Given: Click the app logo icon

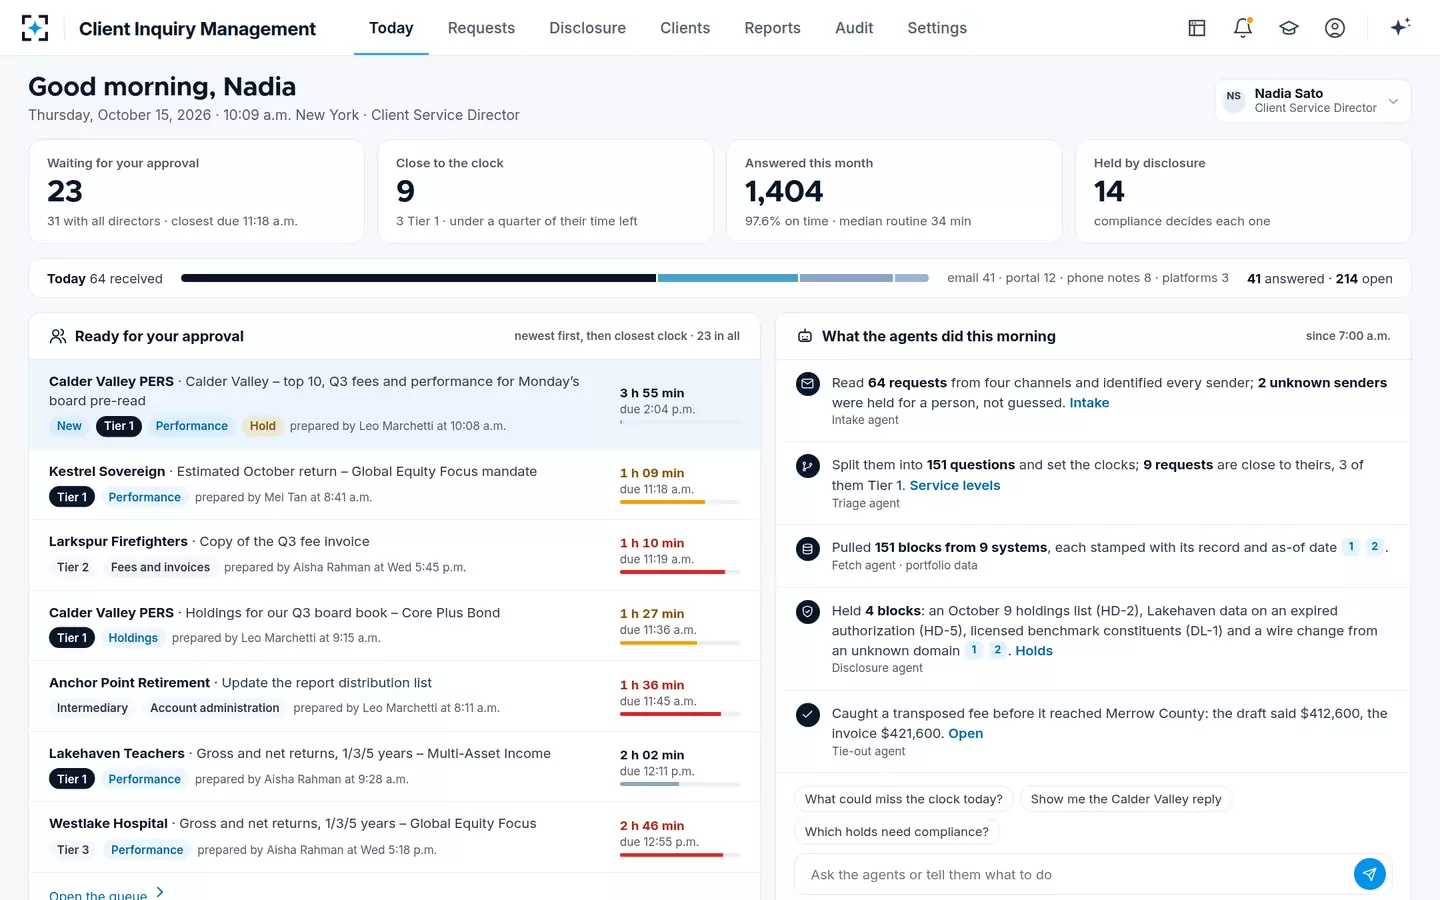Looking at the screenshot, I should [35, 28].
